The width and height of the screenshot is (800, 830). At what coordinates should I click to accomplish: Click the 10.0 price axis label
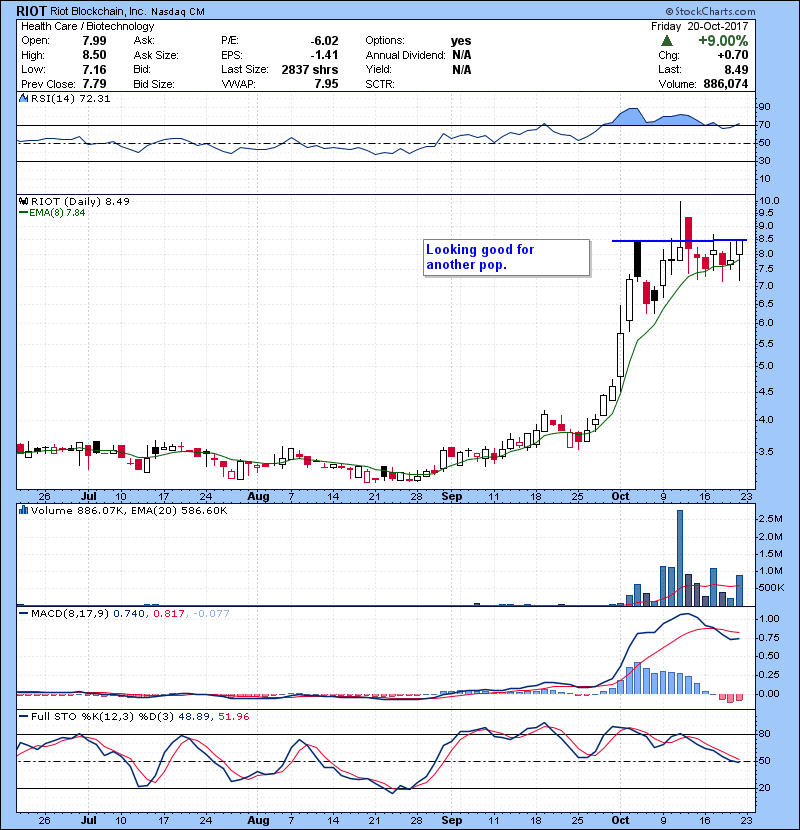[x=769, y=201]
